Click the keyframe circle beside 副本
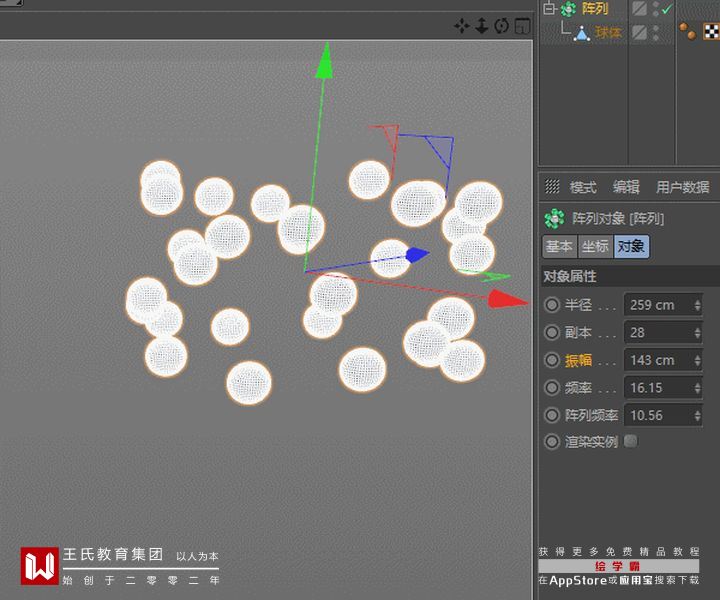The width and height of the screenshot is (720, 600). click(x=551, y=332)
